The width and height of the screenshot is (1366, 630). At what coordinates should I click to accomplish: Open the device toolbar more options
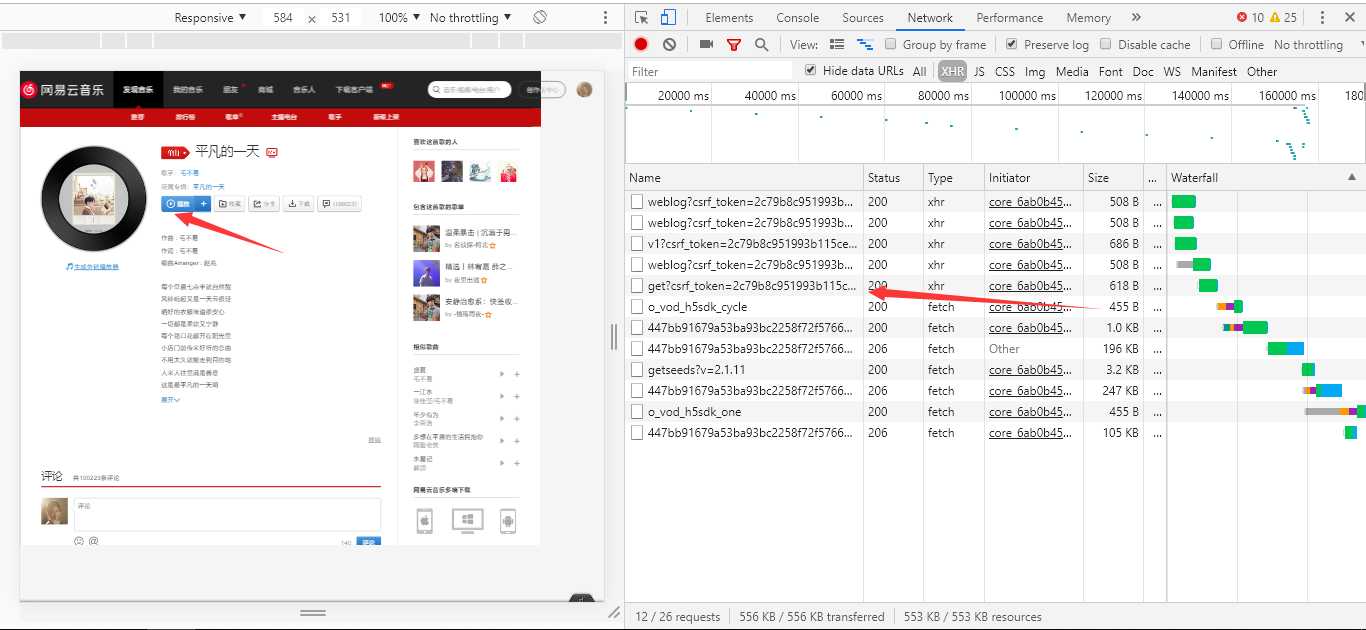(x=605, y=18)
